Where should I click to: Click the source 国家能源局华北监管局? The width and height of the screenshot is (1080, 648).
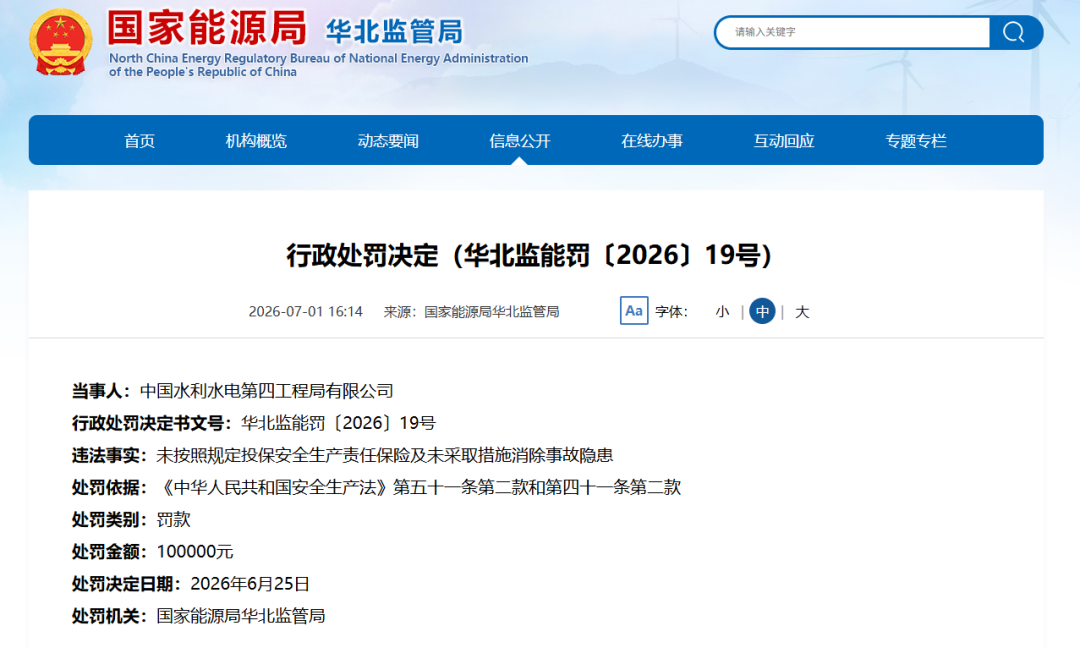[491, 312]
